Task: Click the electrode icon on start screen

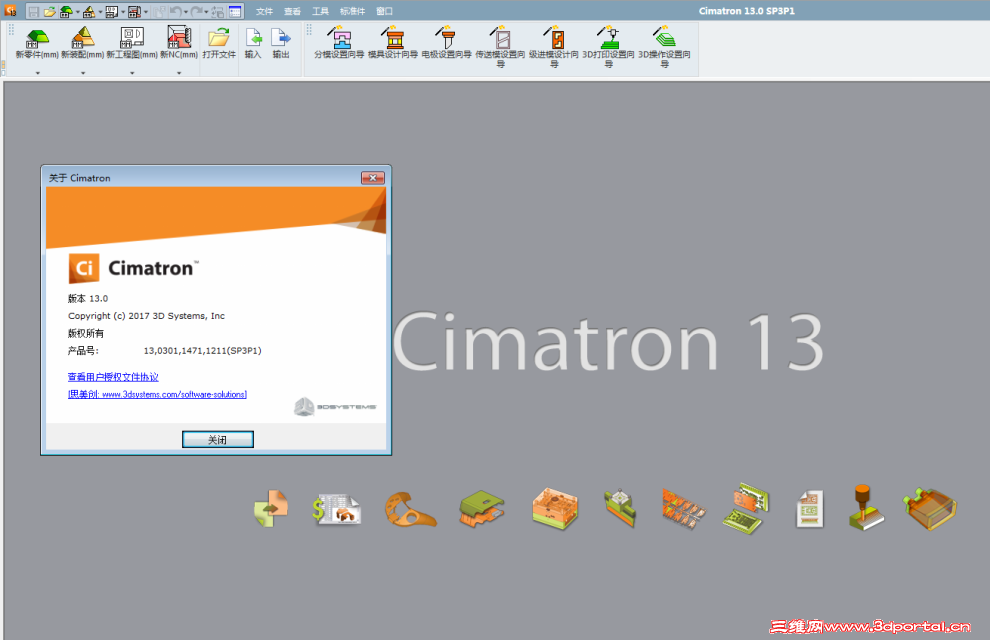Action: tap(620, 508)
